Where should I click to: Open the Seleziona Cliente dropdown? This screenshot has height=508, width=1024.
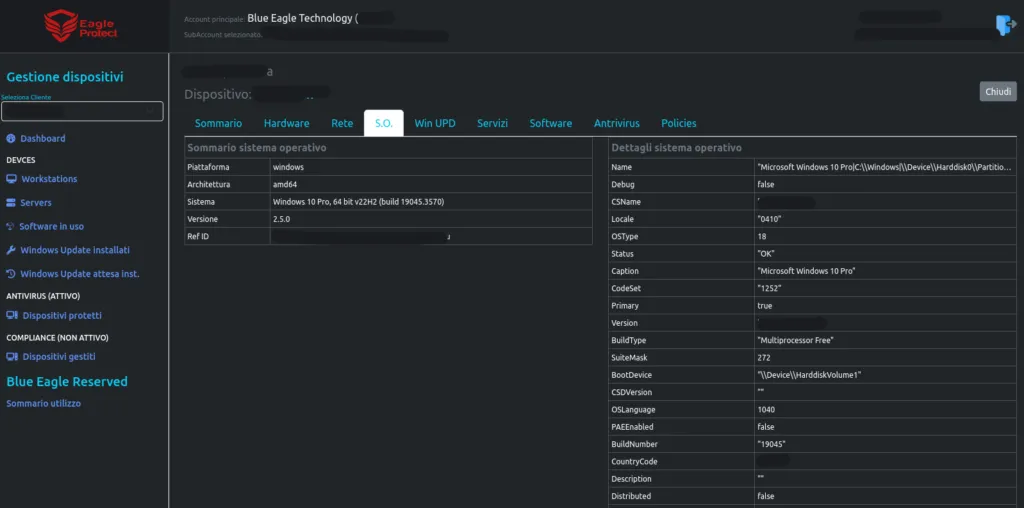click(82, 112)
